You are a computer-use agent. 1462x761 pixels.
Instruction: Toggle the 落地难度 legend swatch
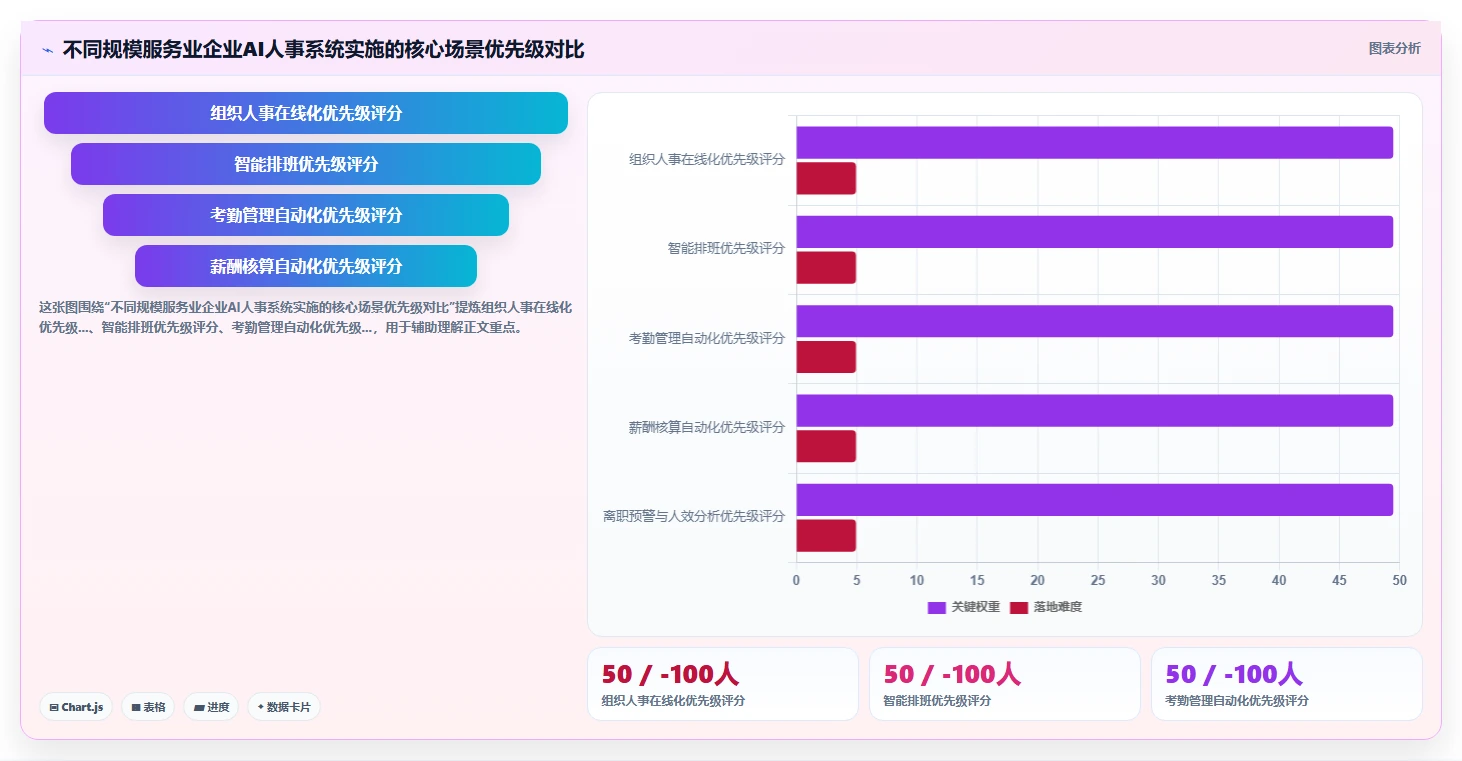coord(1019,607)
